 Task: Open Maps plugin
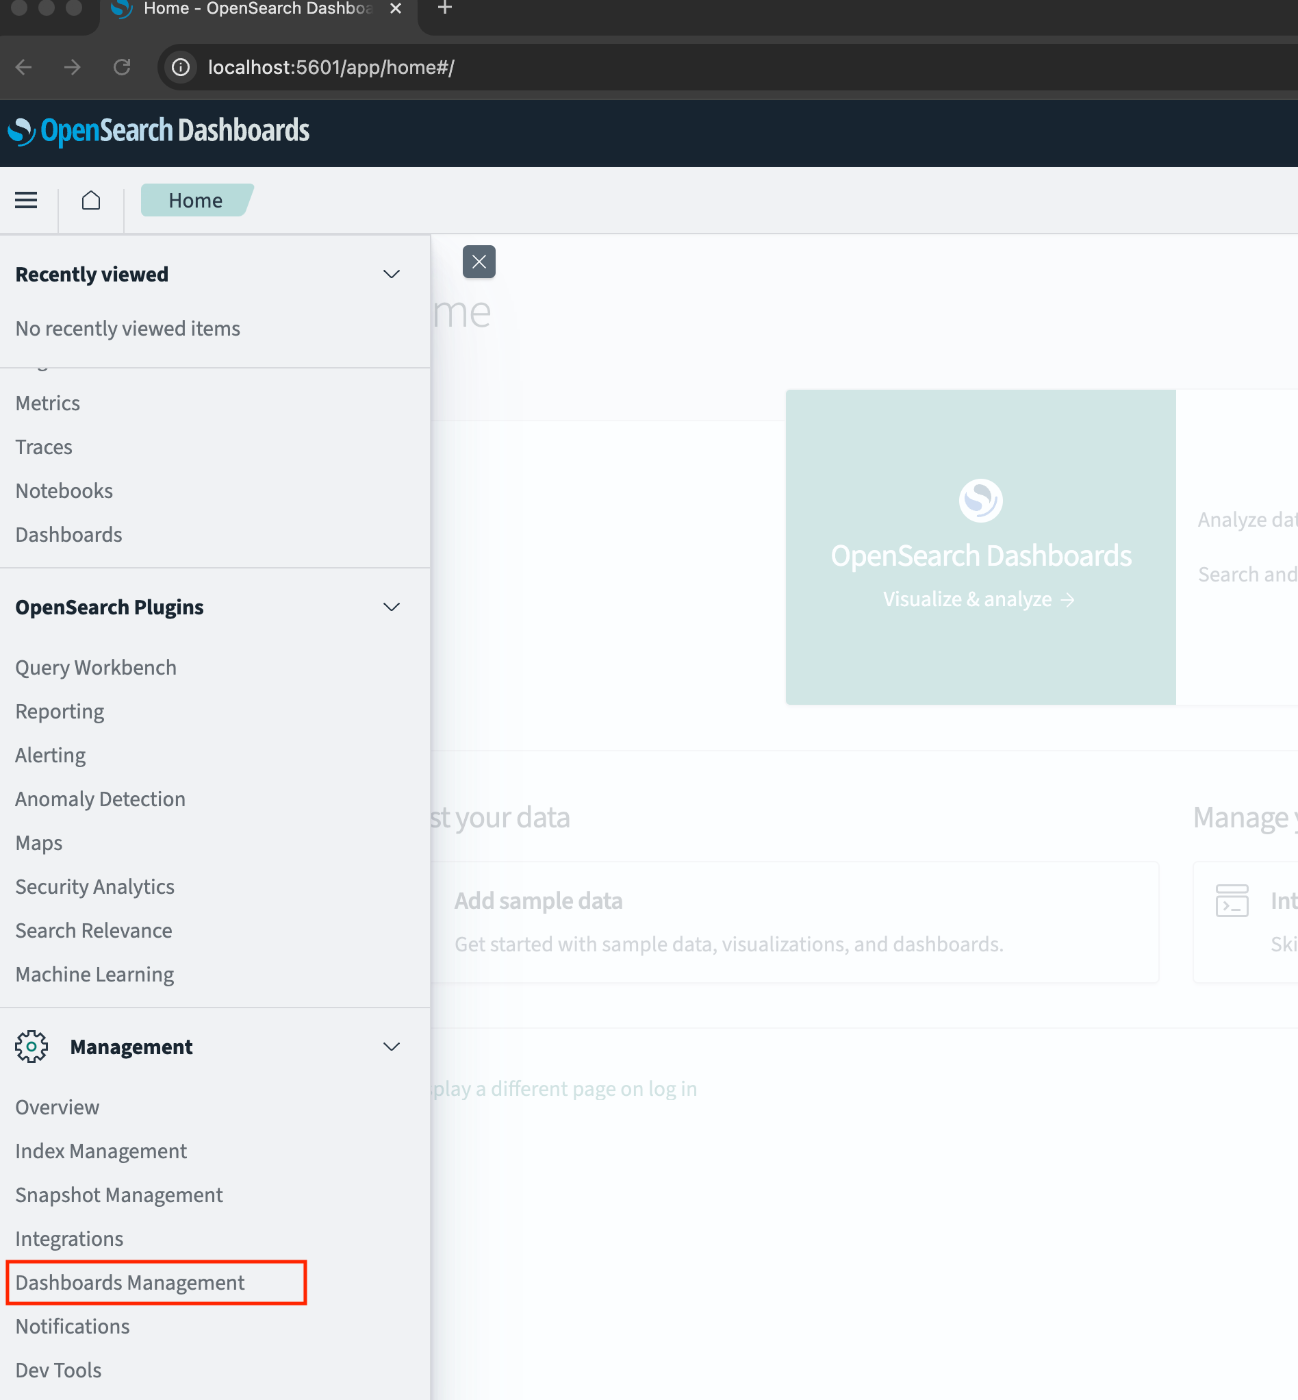click(39, 843)
